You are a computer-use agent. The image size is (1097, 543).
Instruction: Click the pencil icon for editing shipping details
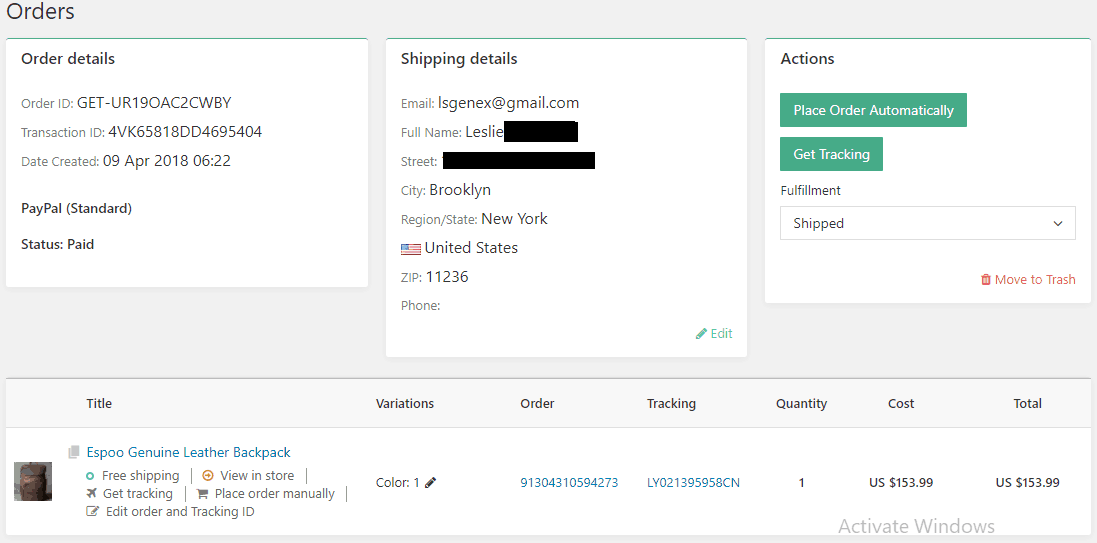tap(701, 334)
